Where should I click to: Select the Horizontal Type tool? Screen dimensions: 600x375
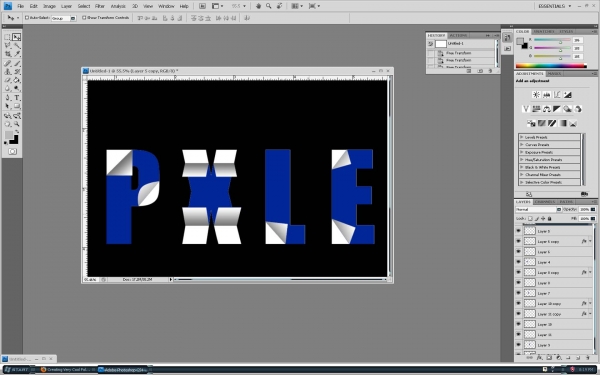point(16,98)
